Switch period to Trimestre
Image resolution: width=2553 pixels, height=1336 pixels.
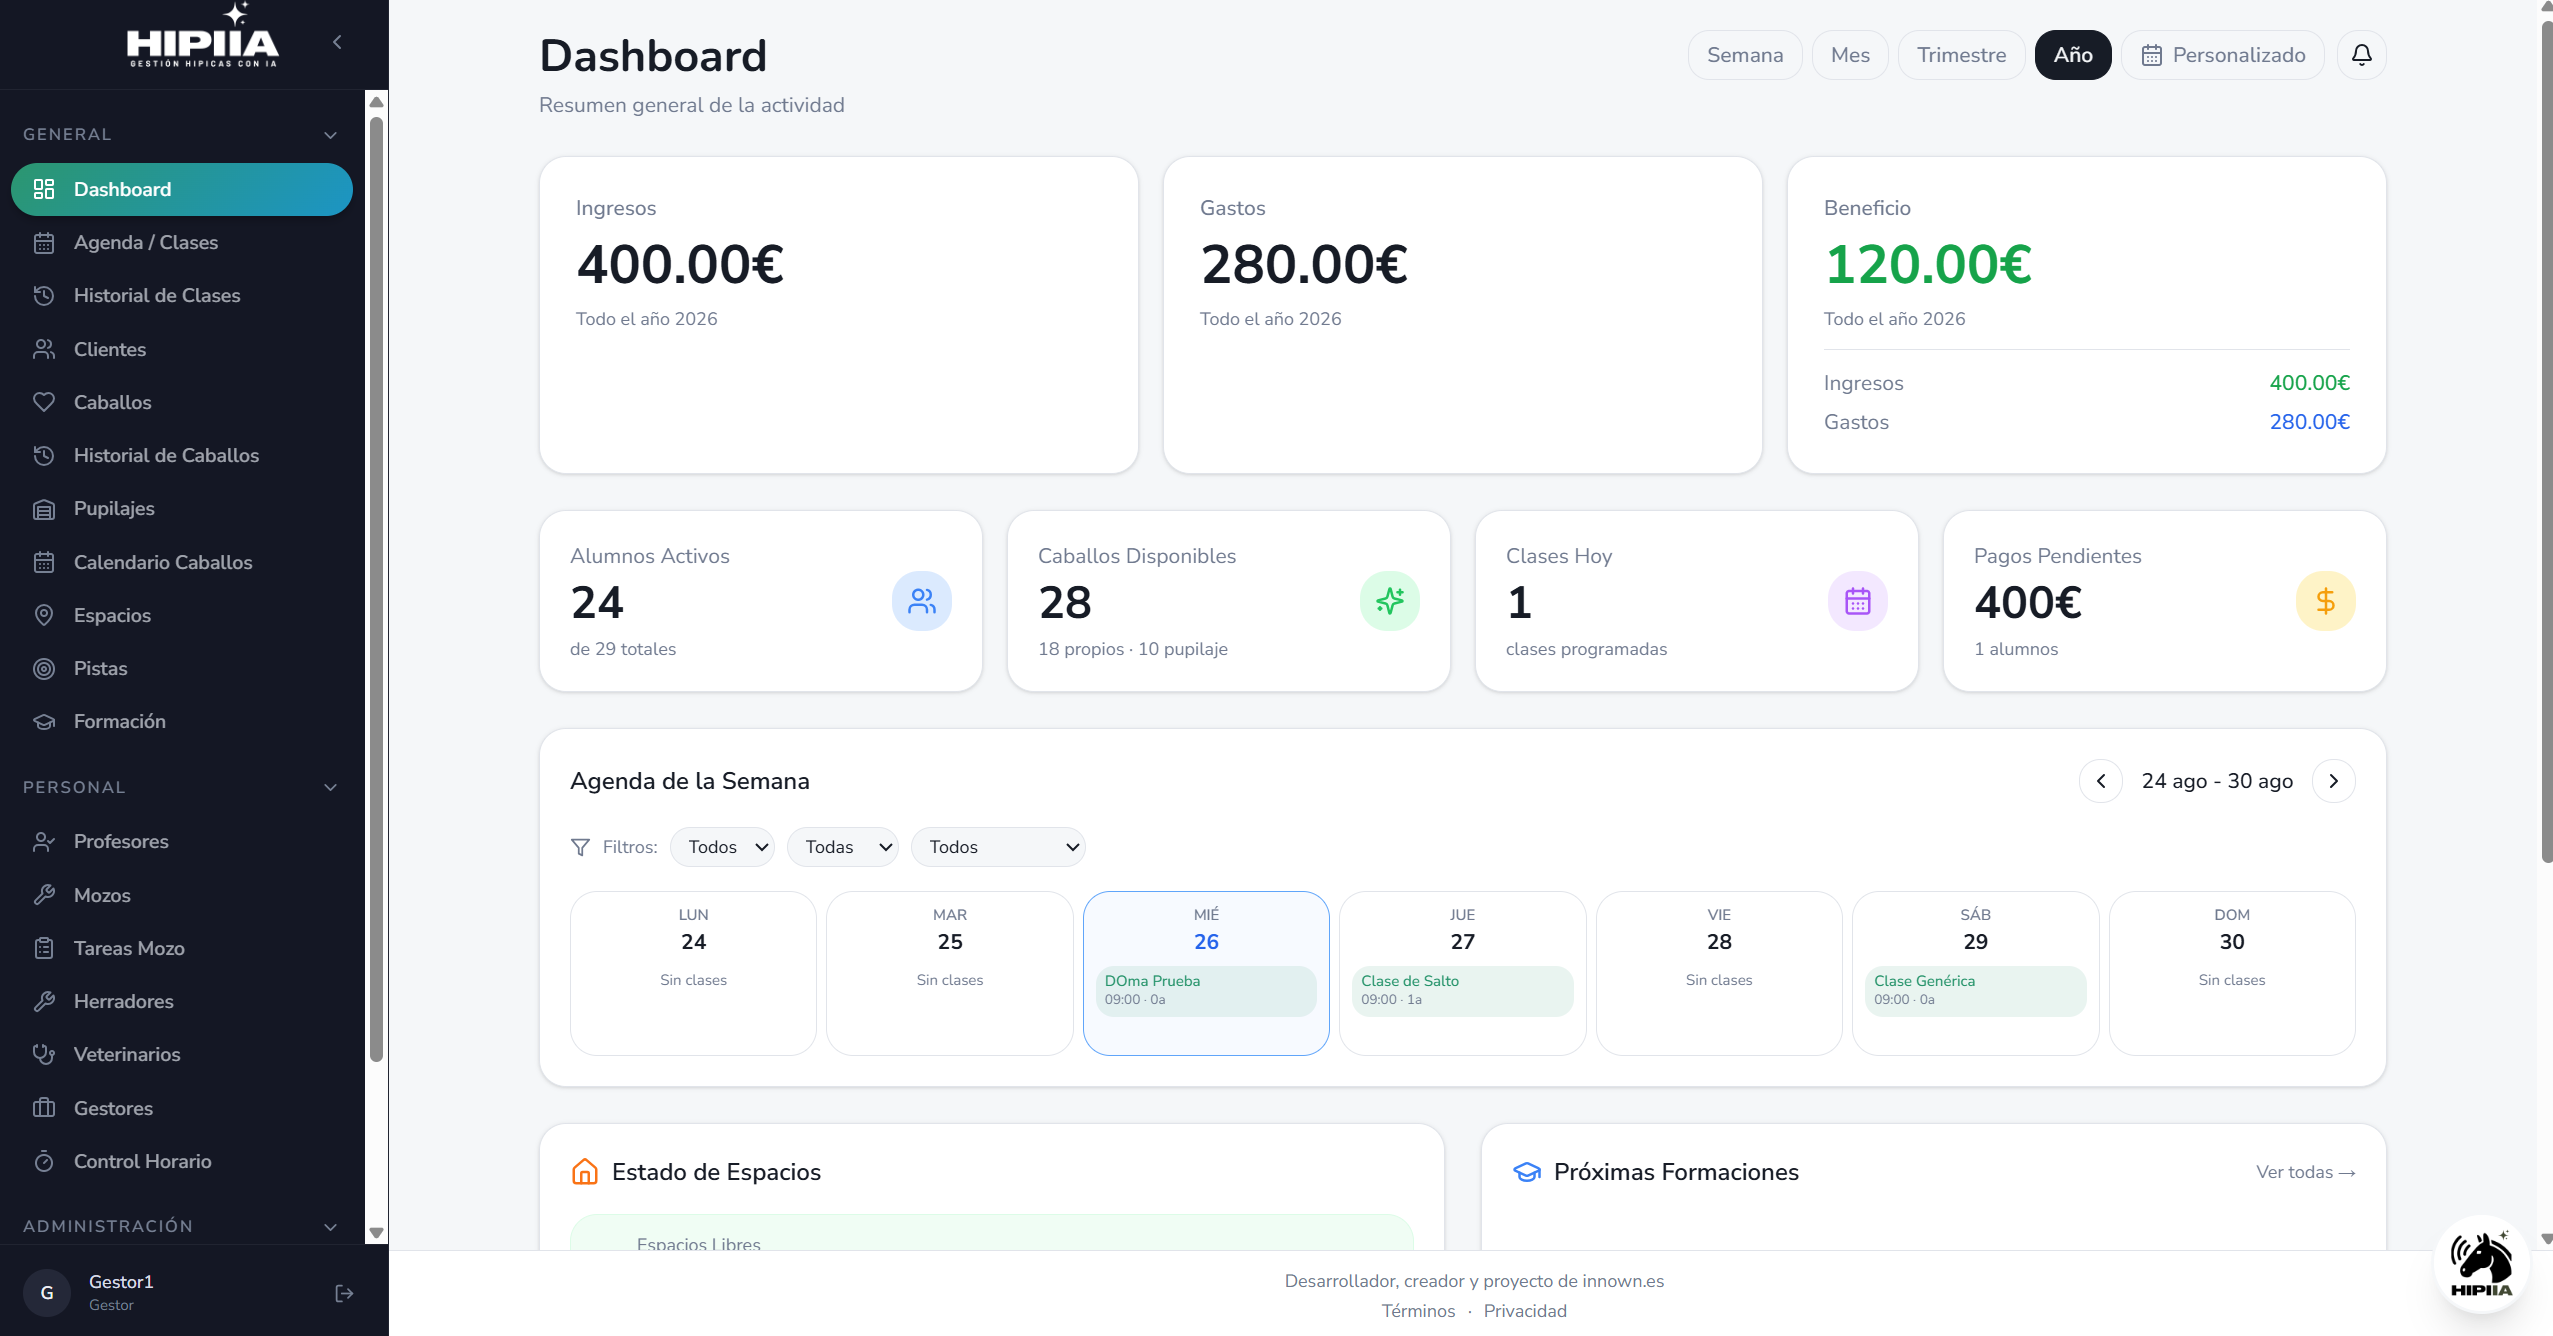click(x=1961, y=55)
